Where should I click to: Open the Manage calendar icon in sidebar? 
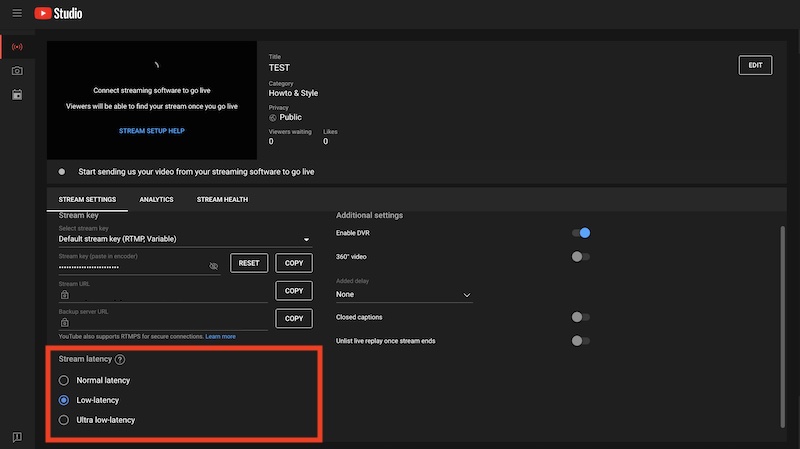tap(17, 95)
